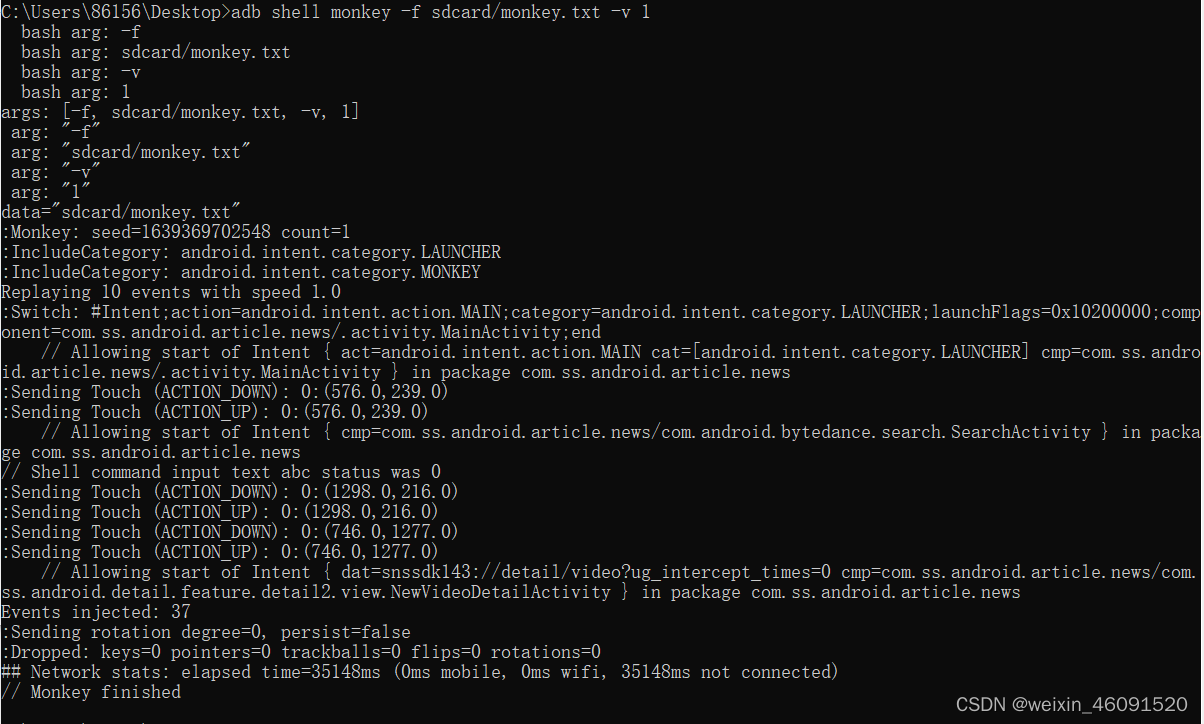1204x724 pixels.
Task: Click the "bash arg: sdcard/monkey.txt" line
Action: coord(155,52)
